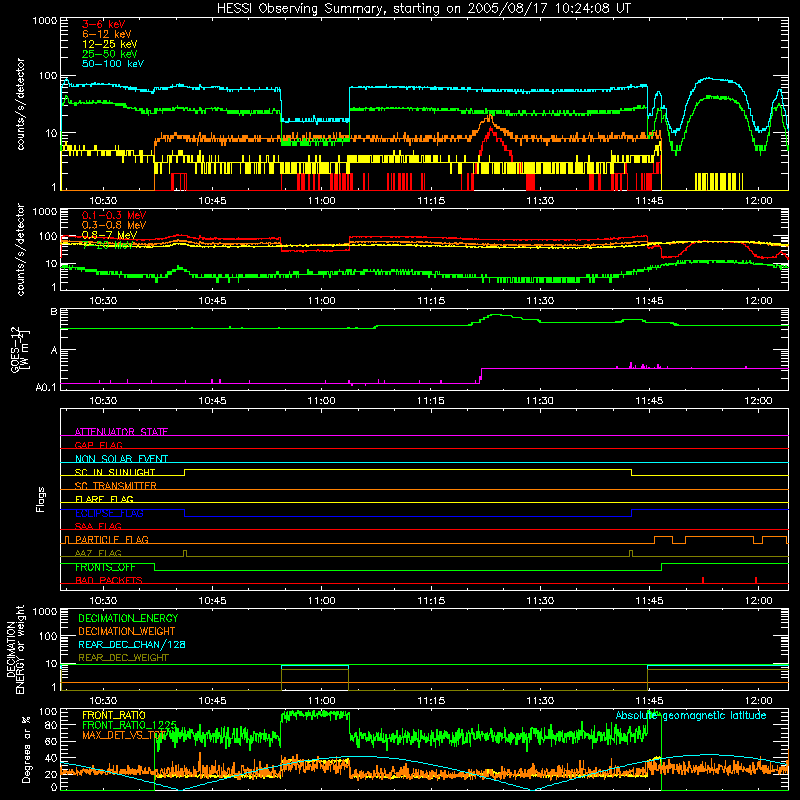Click 11:45 tick label under MeV panel
800x800 pixels.
coord(649,301)
